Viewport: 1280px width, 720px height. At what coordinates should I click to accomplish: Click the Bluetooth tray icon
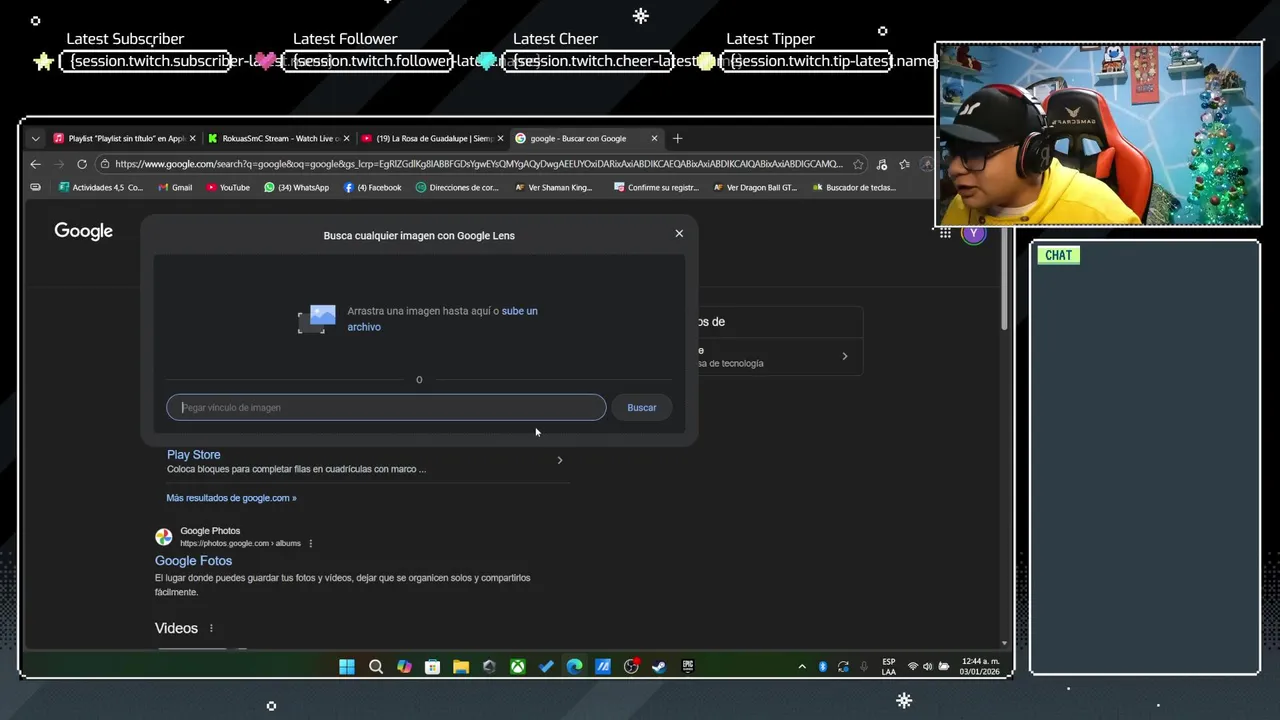click(823, 667)
